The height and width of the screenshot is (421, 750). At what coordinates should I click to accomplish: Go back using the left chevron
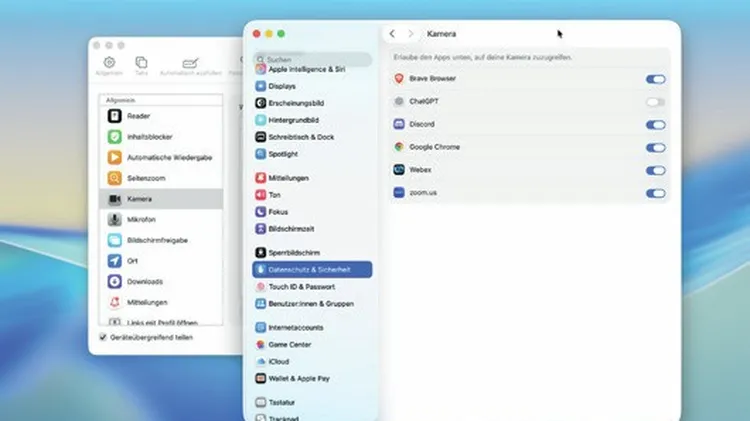(392, 34)
